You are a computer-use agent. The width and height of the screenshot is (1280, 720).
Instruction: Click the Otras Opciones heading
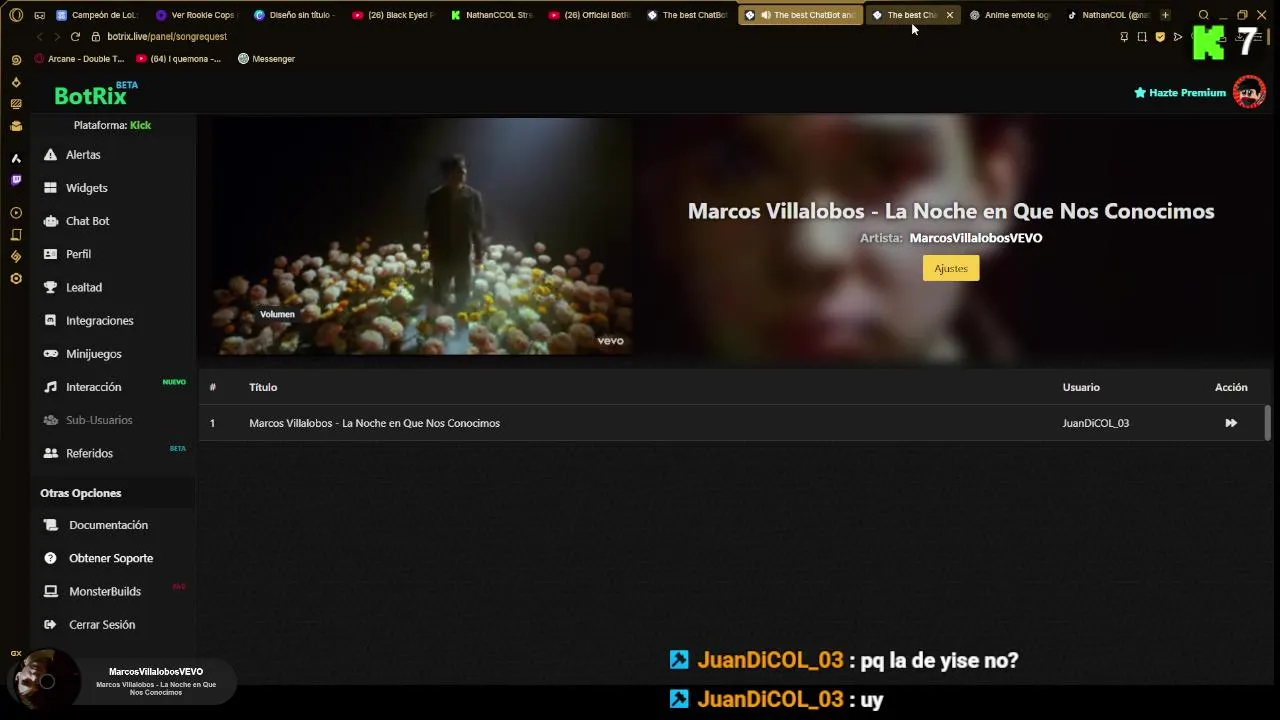80,493
